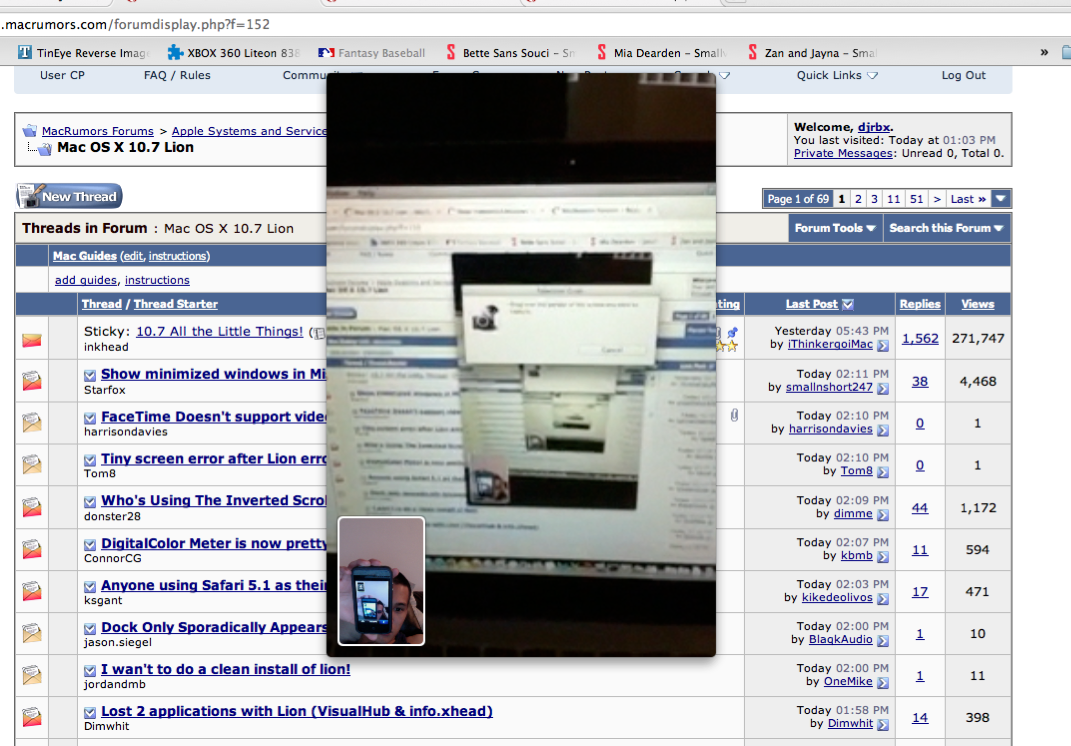This screenshot has width=1071, height=746.
Task: Click go-to-last-post arrow beside Tom8 in Last Post
Action: (882, 472)
